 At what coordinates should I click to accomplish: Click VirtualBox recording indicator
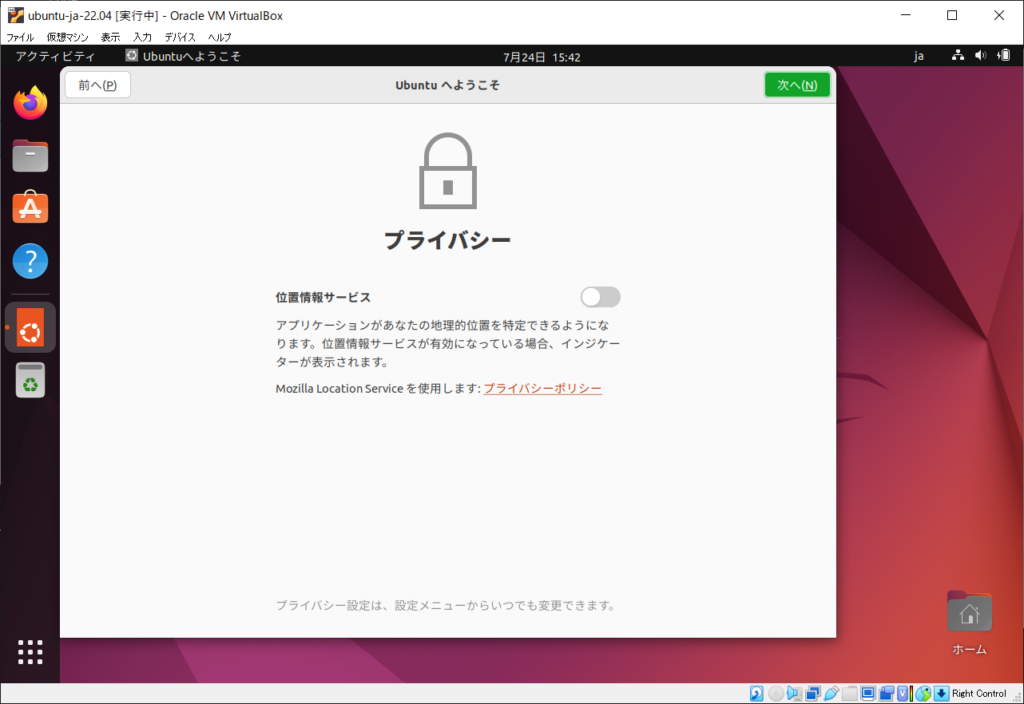click(886, 694)
